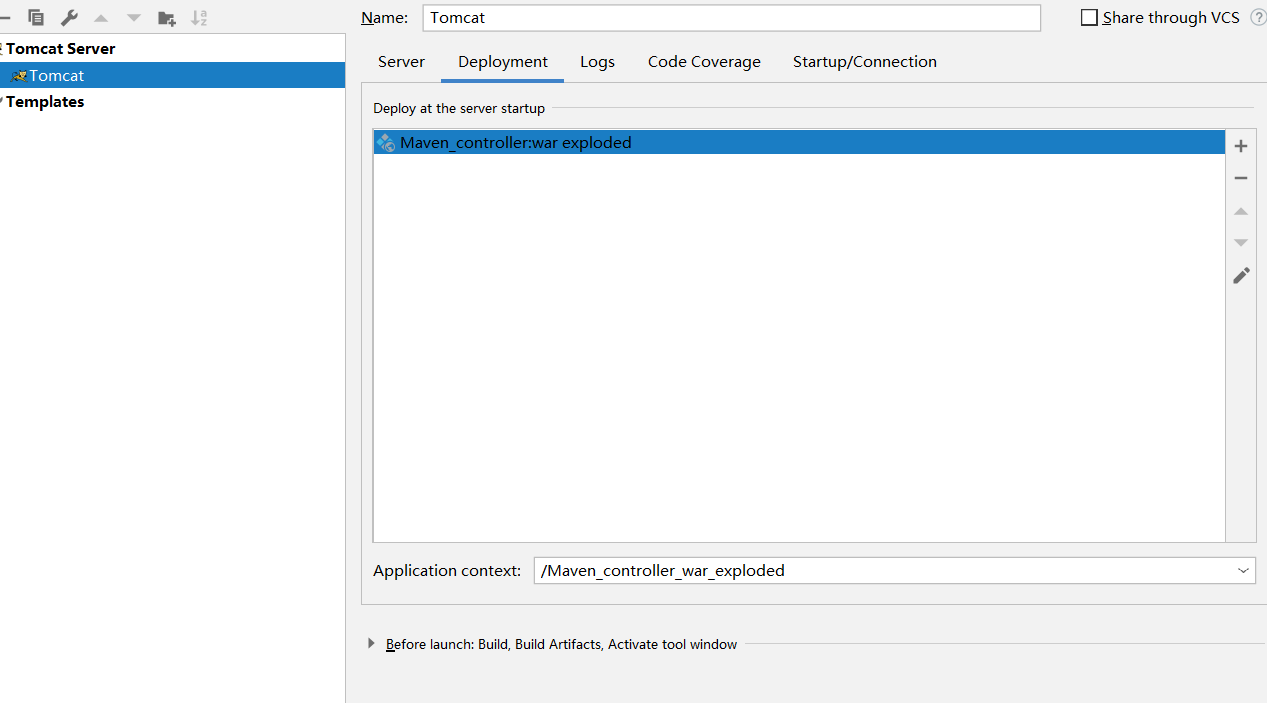Select the Tomcat Server tree node
This screenshot has height=703, width=1267.
(60, 49)
